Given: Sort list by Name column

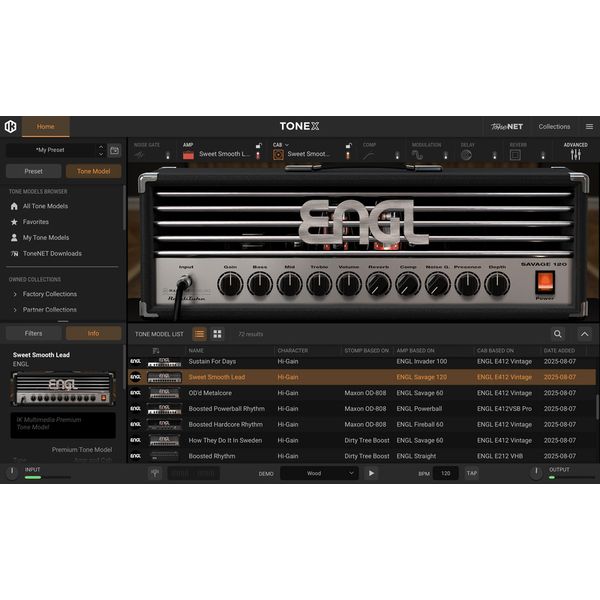Looking at the screenshot, I should (x=196, y=351).
